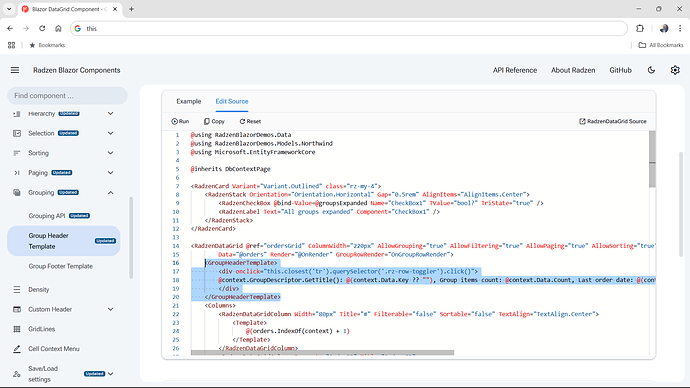Click the Cell Context Menu icon
The image size is (690, 388).
[x=17, y=349]
